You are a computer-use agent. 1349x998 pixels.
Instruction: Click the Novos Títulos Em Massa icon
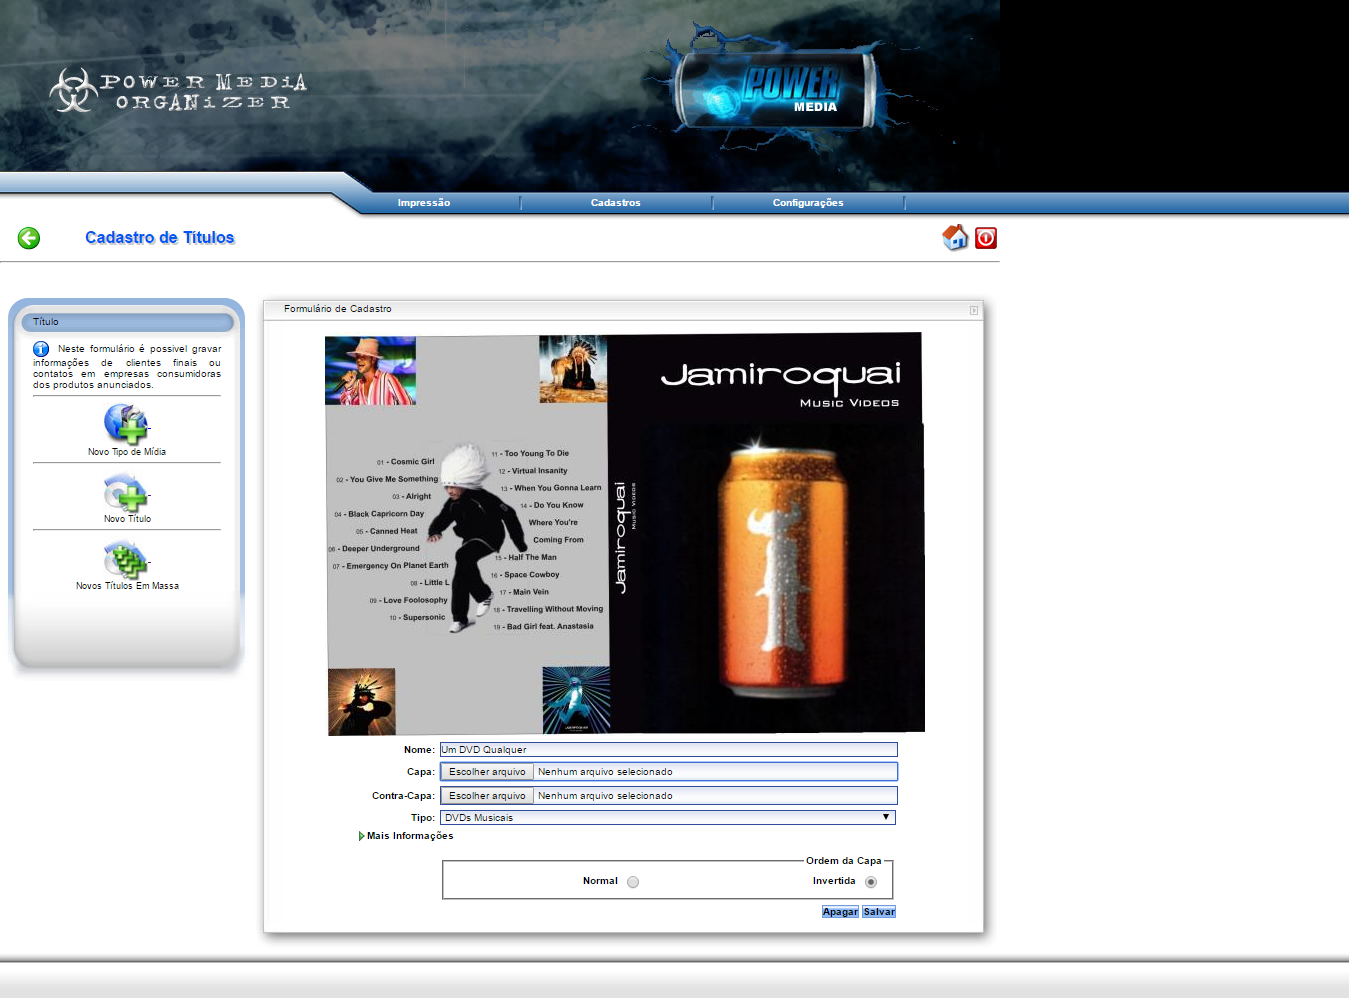pyautogui.click(x=126, y=559)
